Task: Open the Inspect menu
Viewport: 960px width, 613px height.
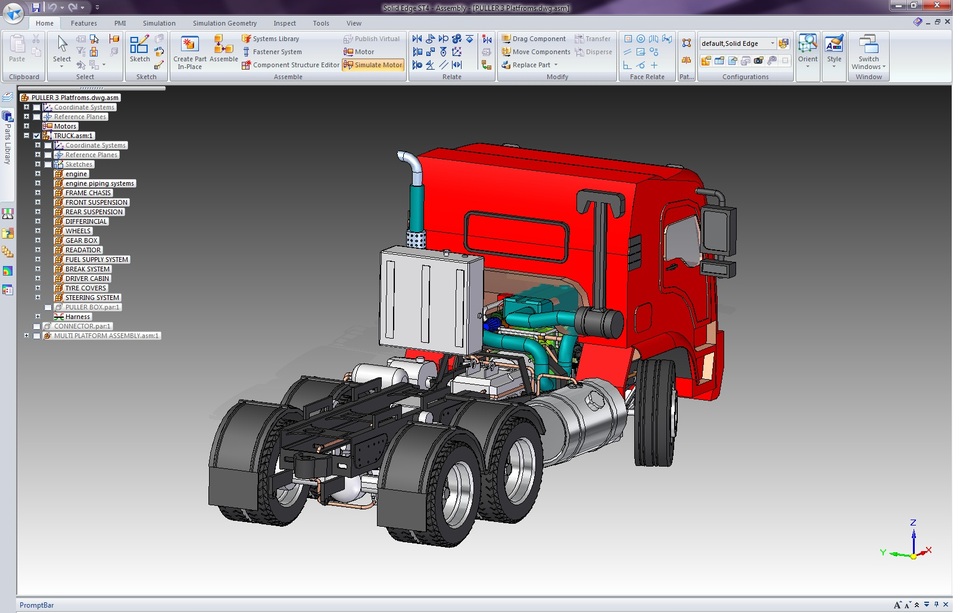Action: tap(284, 23)
